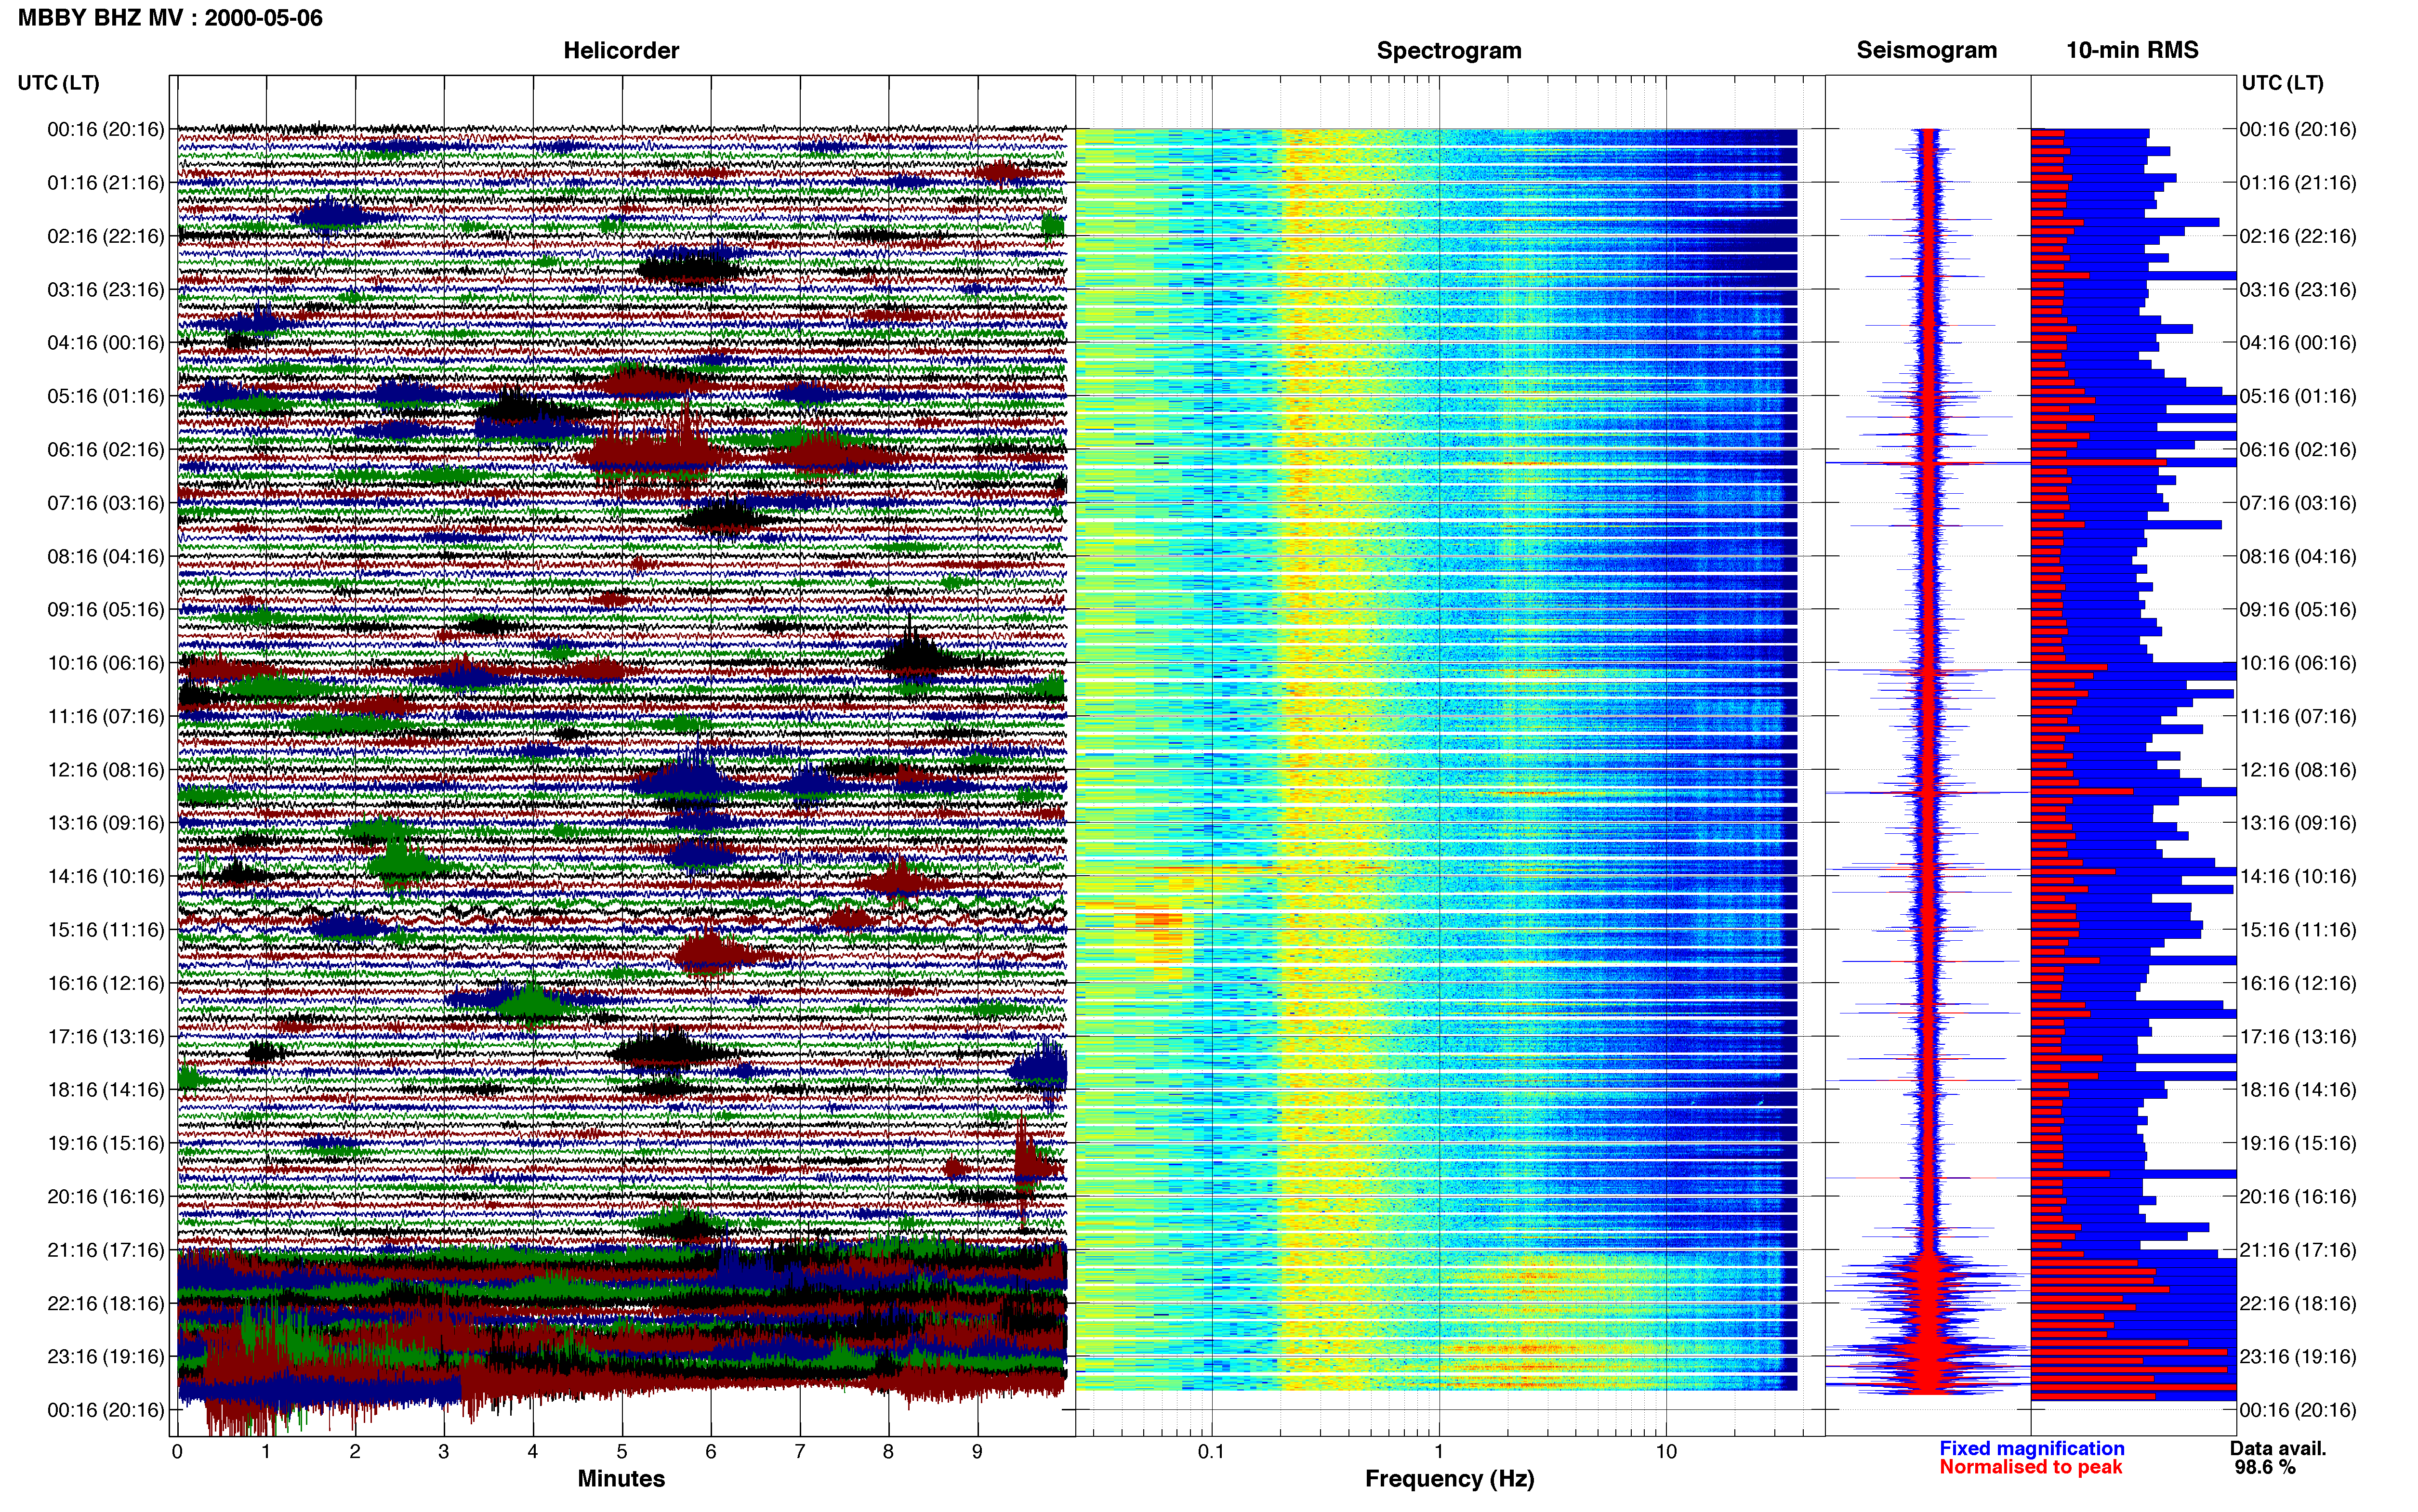Viewport: 2418px width, 1512px height.
Task: Click the right time label '05:16 (01:16)'
Action: pos(2298,396)
